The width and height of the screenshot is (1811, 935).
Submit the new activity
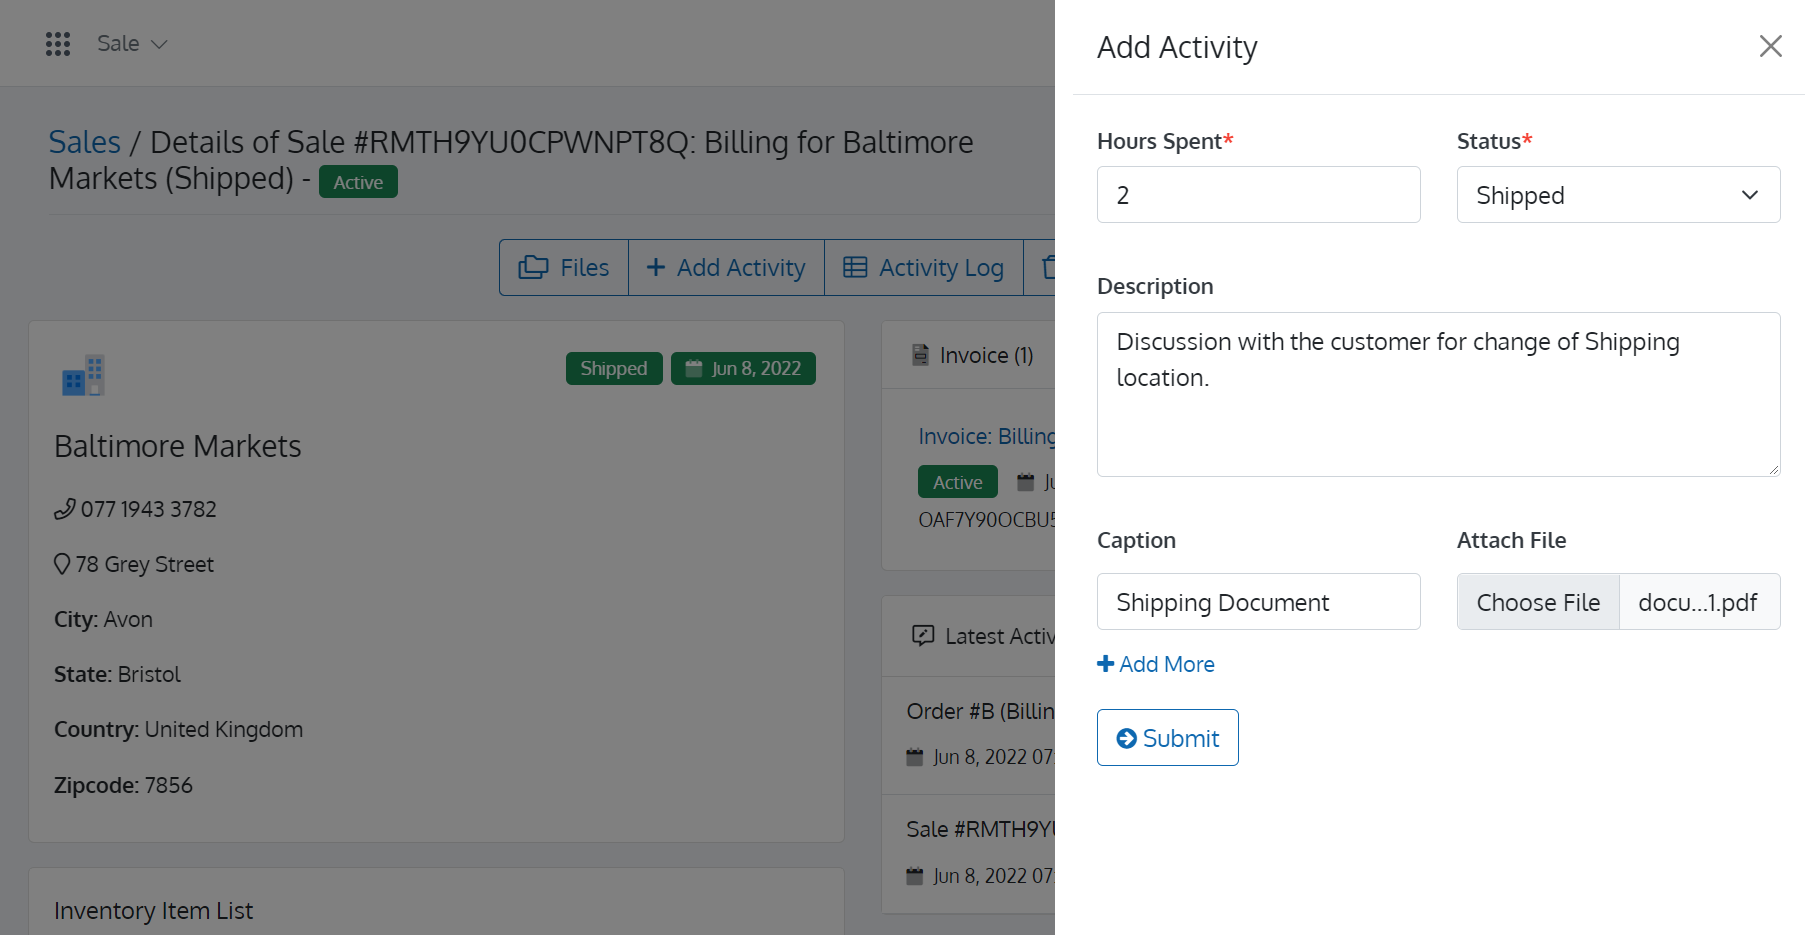coord(1167,738)
